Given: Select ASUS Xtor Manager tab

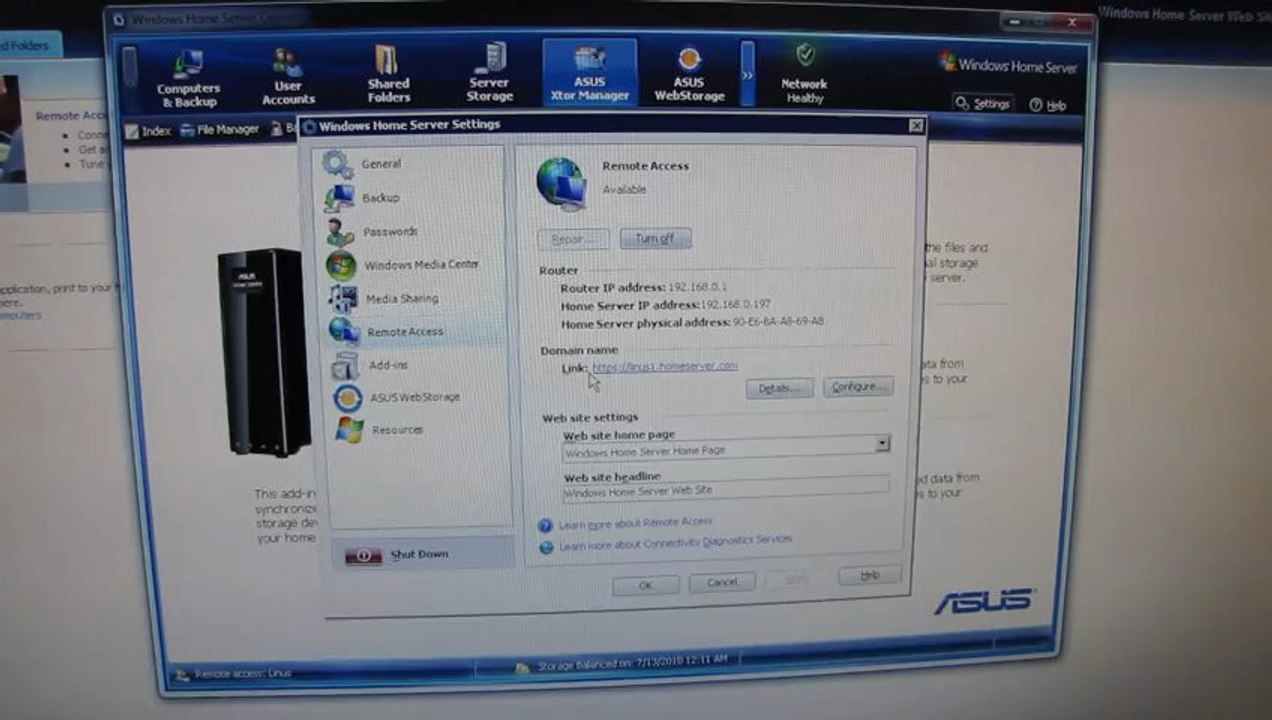Looking at the screenshot, I should [x=590, y=72].
